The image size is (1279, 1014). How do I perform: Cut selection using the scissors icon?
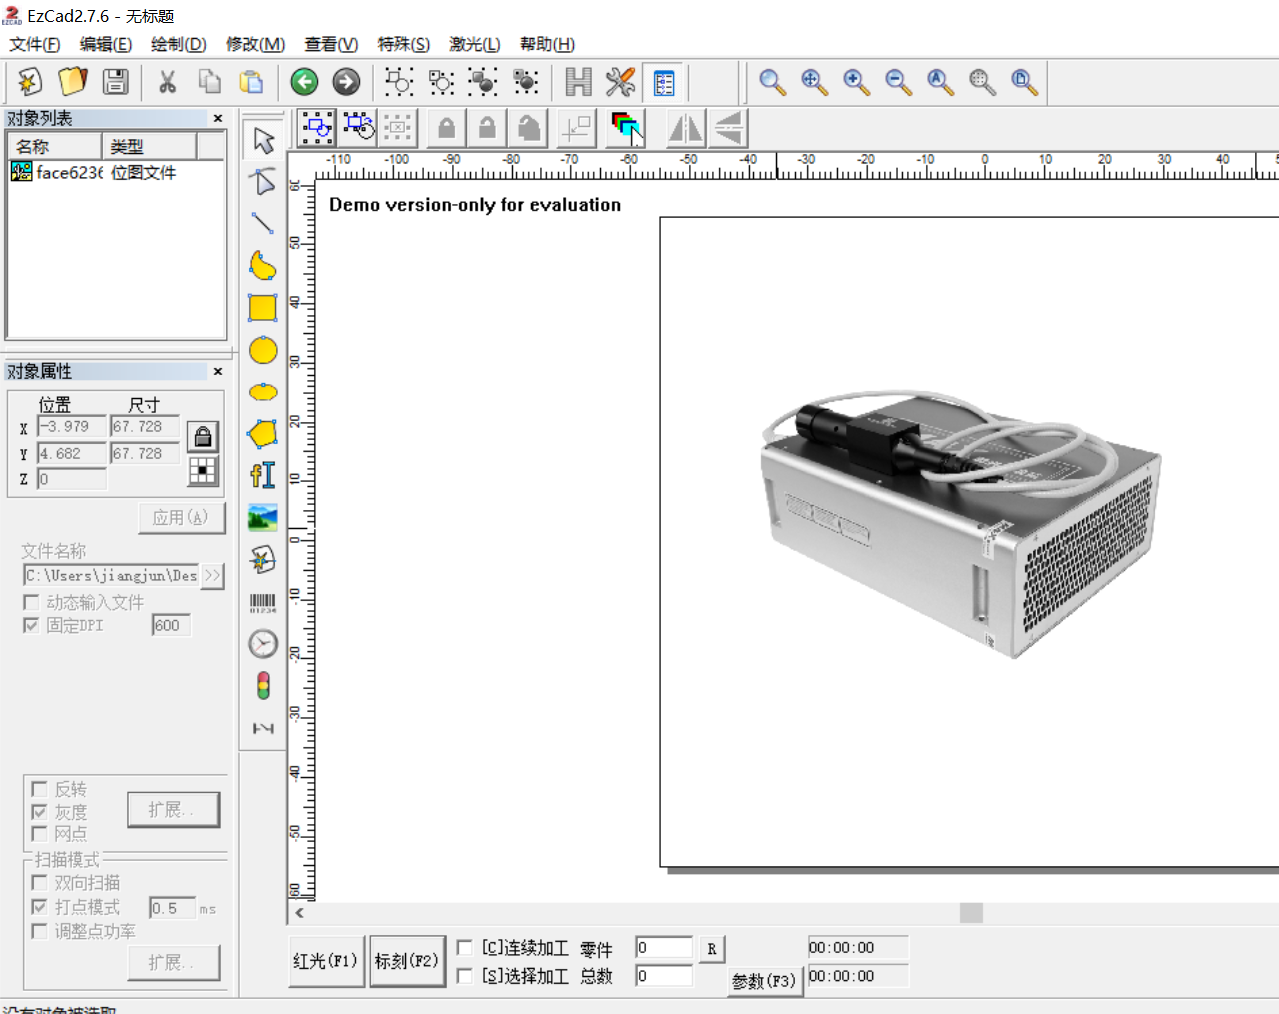point(167,82)
